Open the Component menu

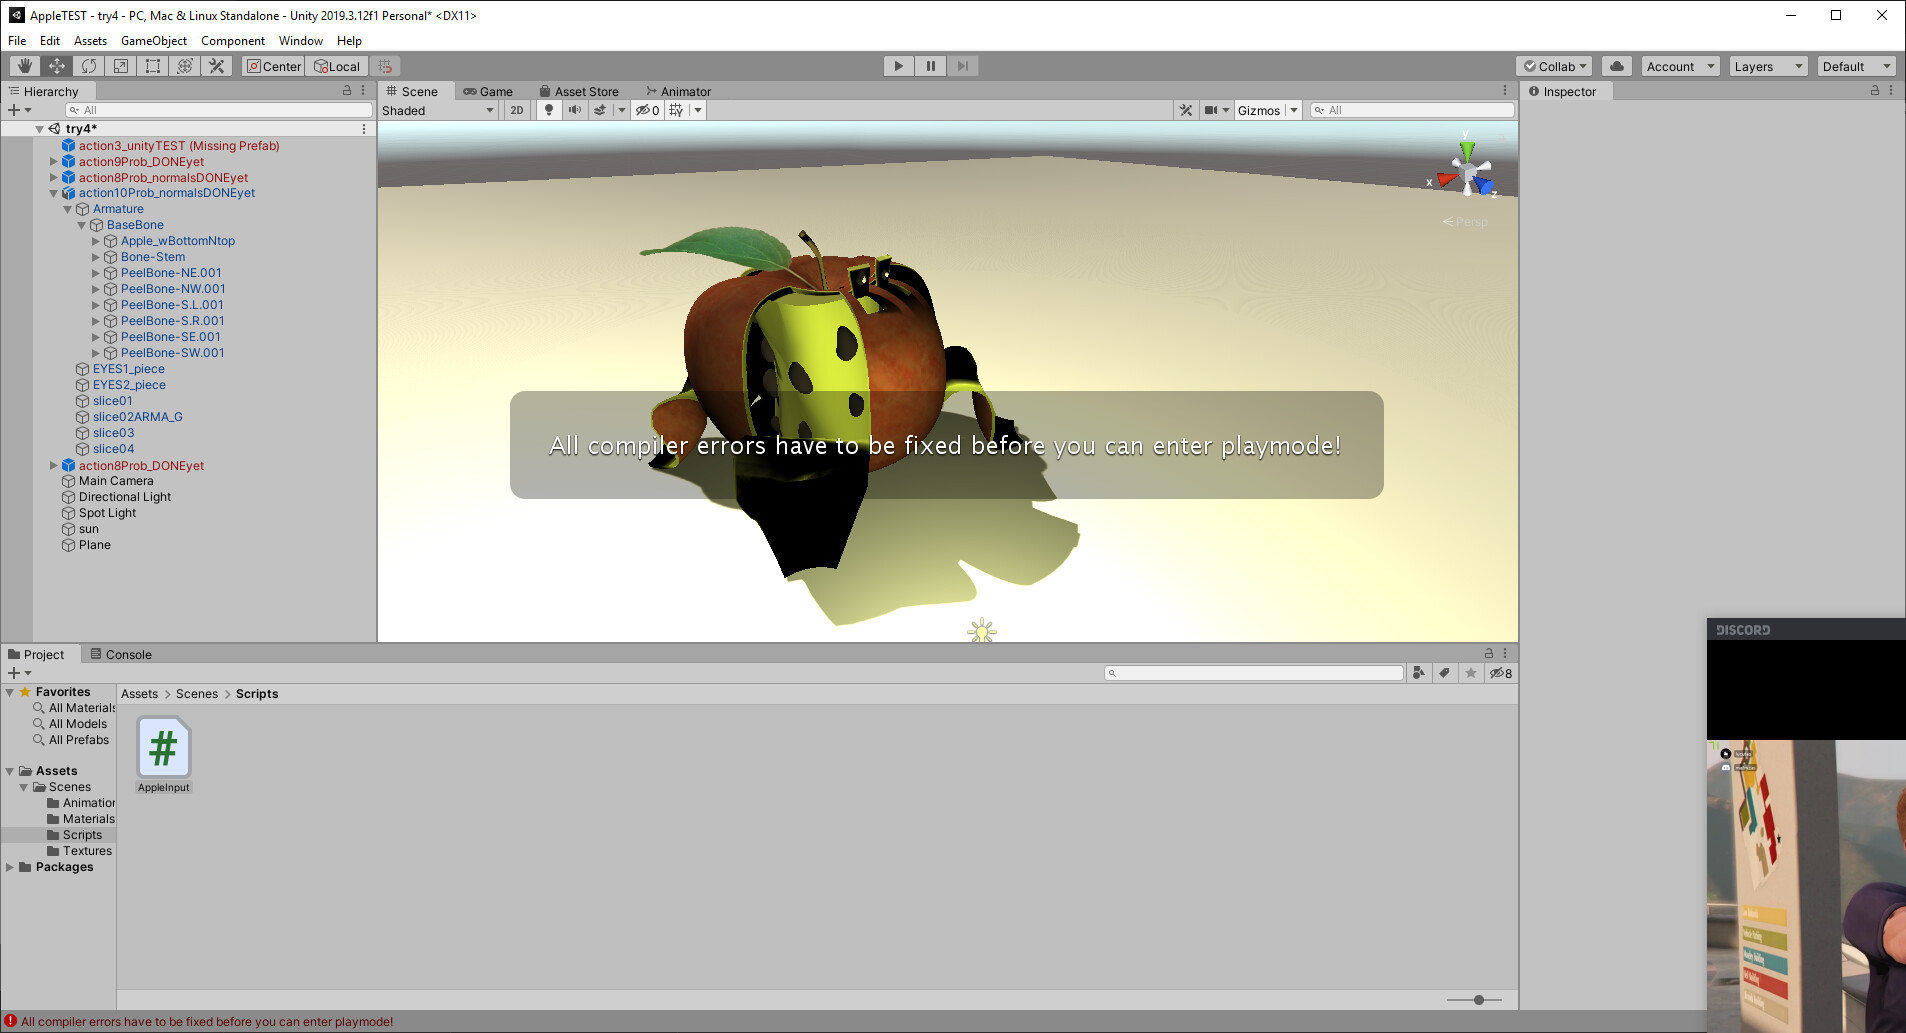tap(233, 40)
